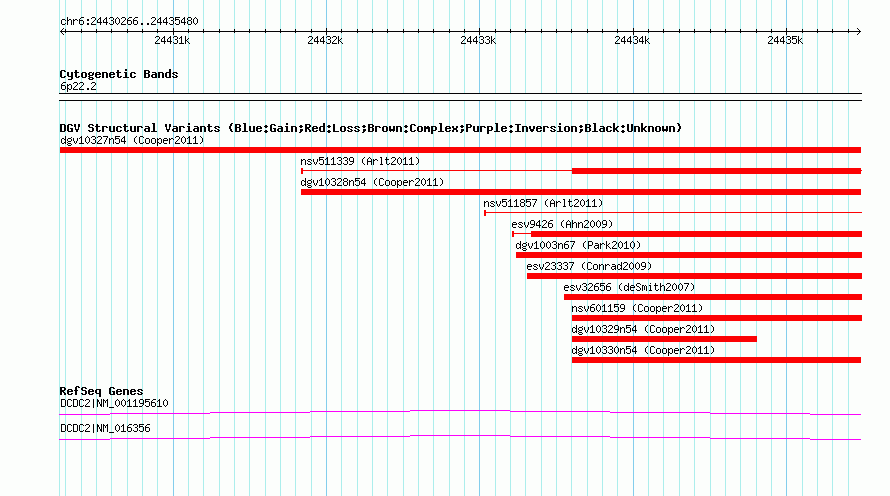Select the nsv511857 (Arlt2011) variant label
The width and height of the screenshot is (890, 496).
(x=543, y=204)
